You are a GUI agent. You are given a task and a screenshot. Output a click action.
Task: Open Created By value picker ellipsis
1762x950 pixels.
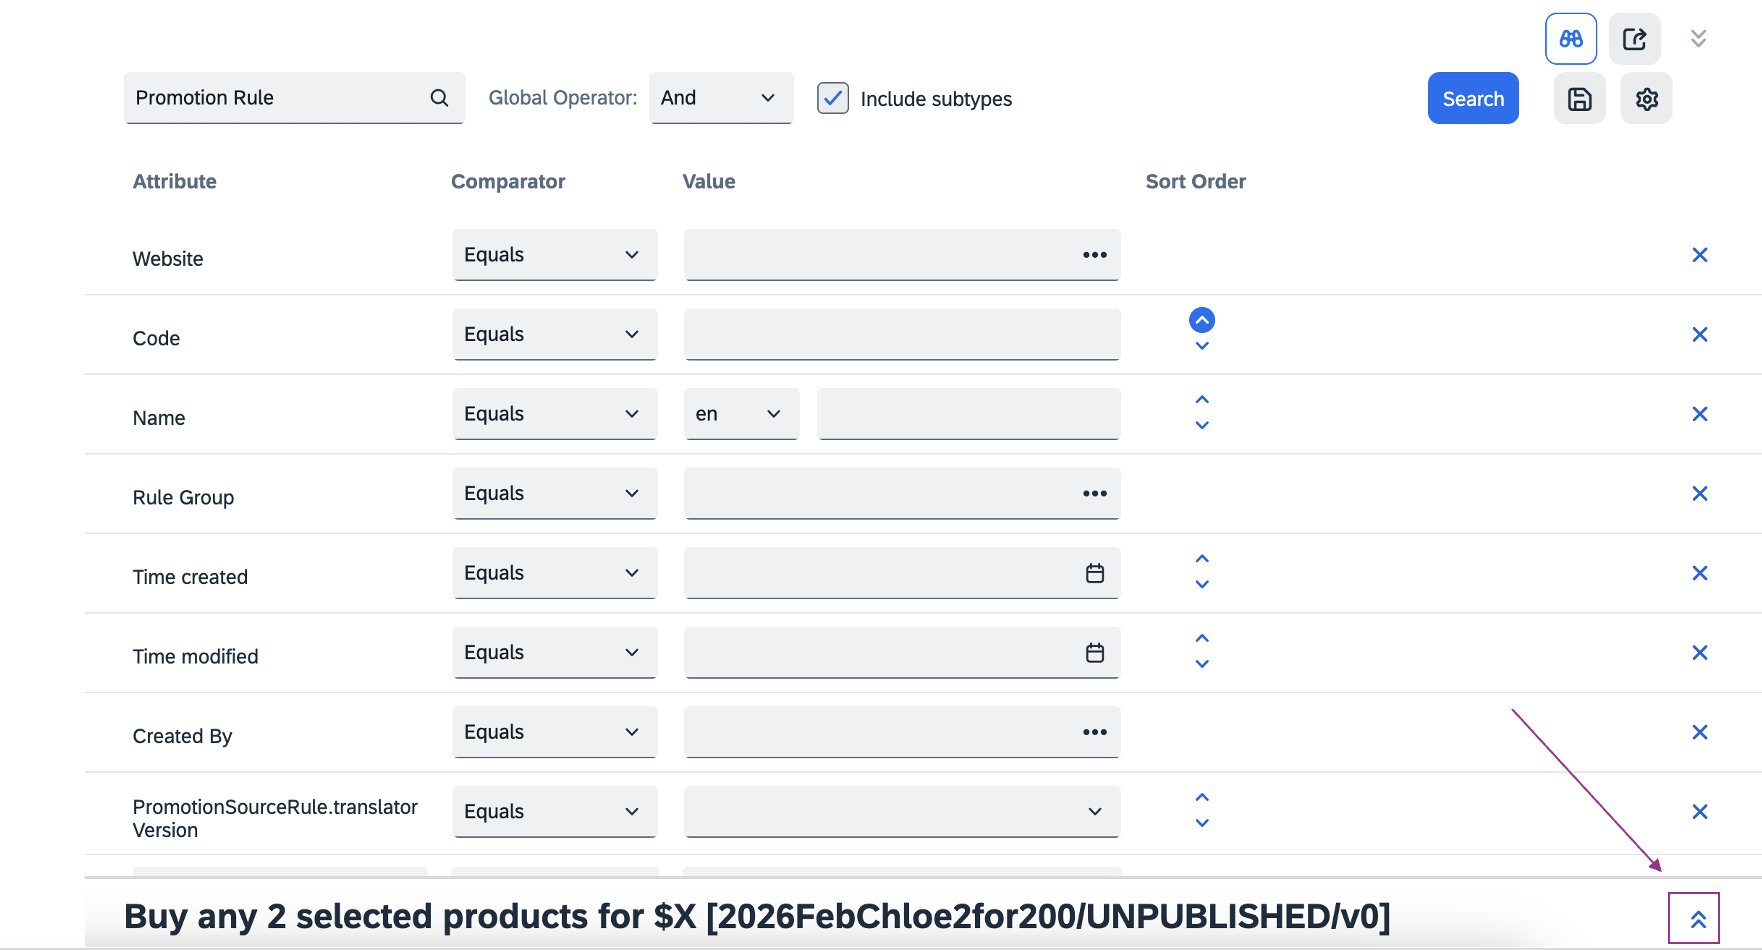(1095, 732)
